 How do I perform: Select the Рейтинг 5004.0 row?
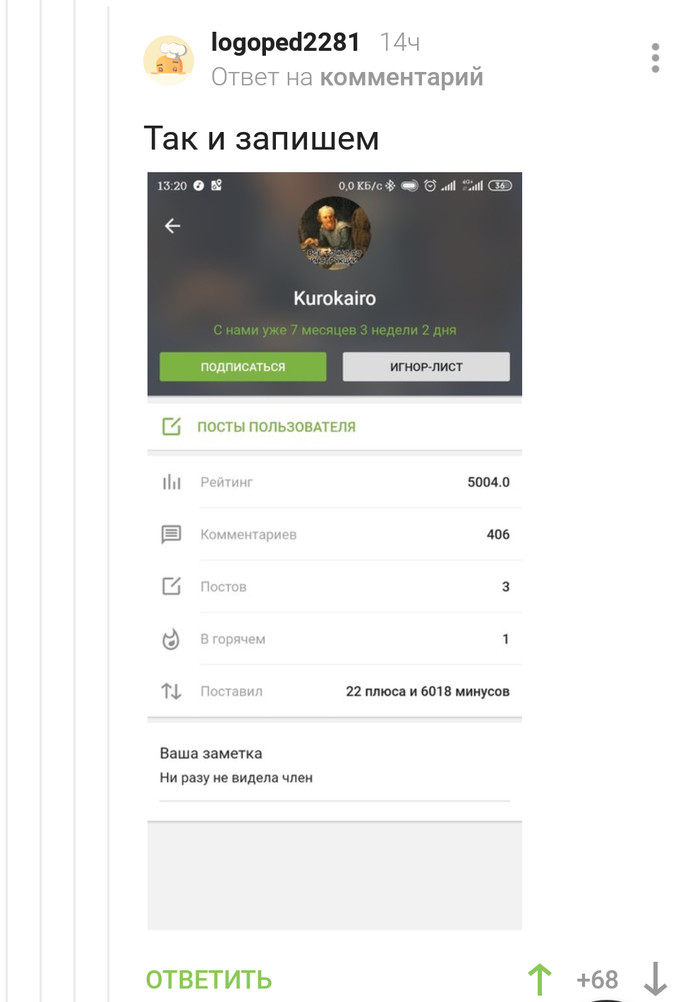[x=334, y=482]
